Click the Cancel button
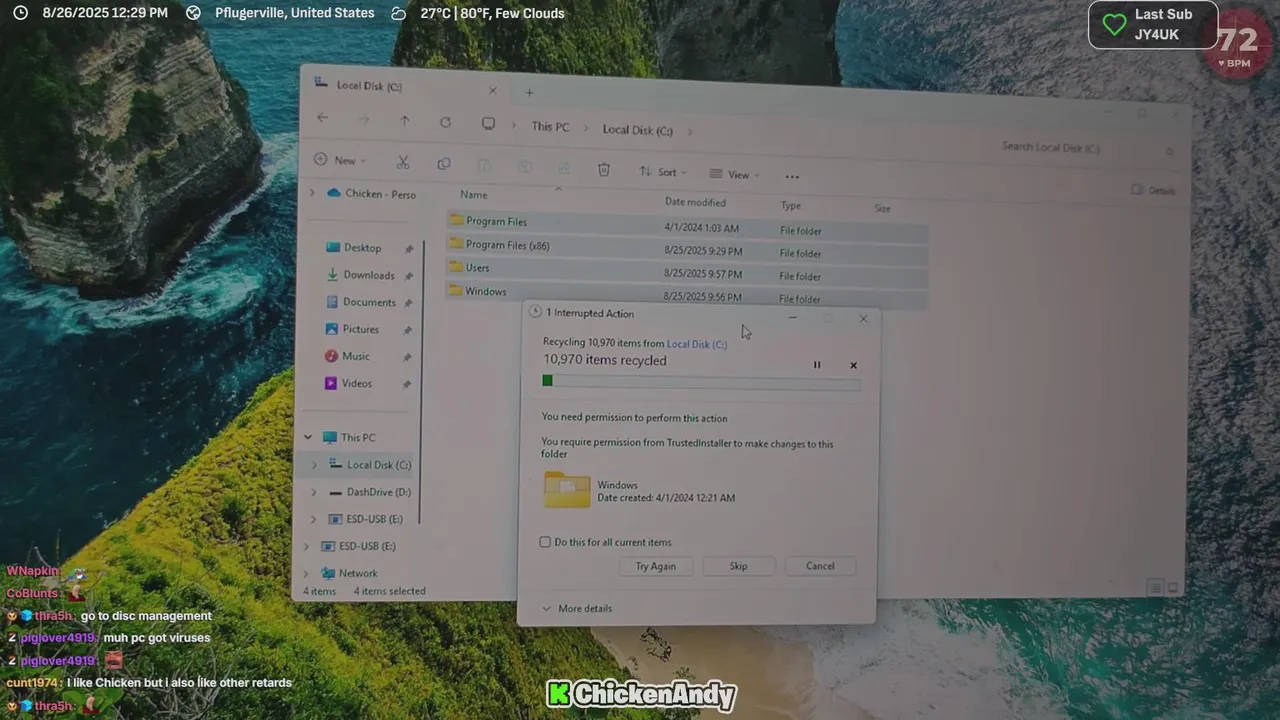Screen dimensions: 1280x720 [x=820, y=566]
